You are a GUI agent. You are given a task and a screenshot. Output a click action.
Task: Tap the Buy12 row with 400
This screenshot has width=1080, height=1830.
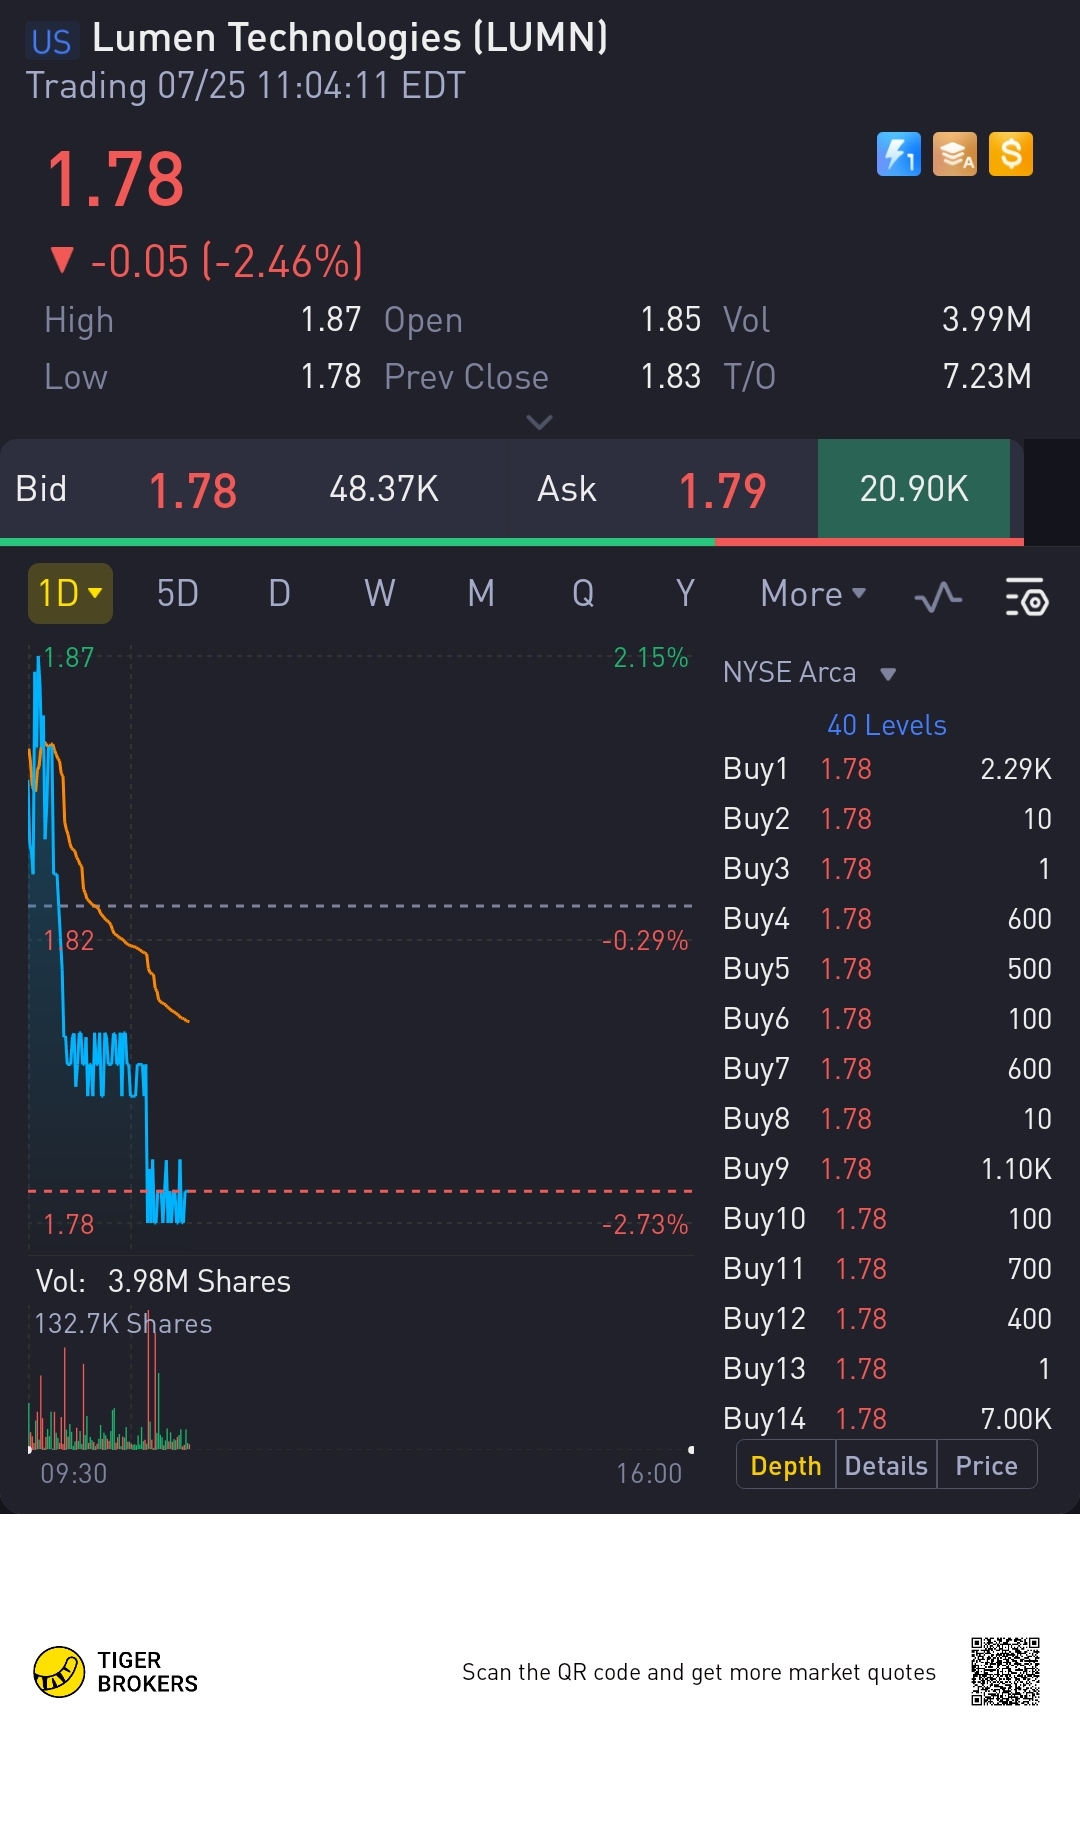click(887, 1319)
